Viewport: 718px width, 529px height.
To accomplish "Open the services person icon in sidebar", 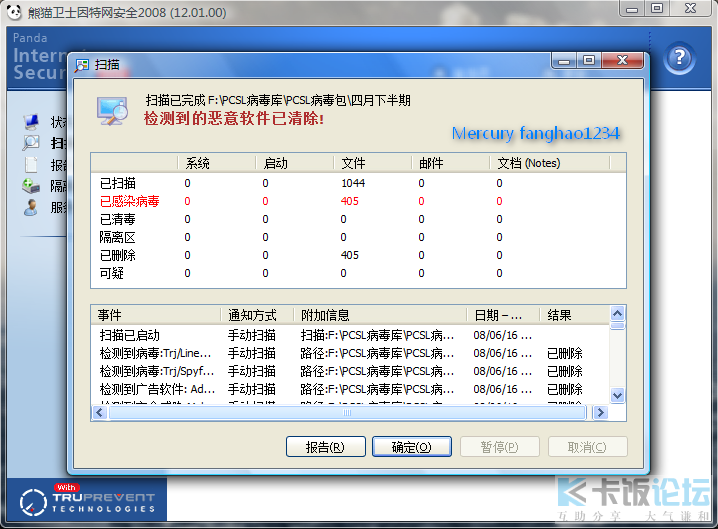I will (31, 207).
